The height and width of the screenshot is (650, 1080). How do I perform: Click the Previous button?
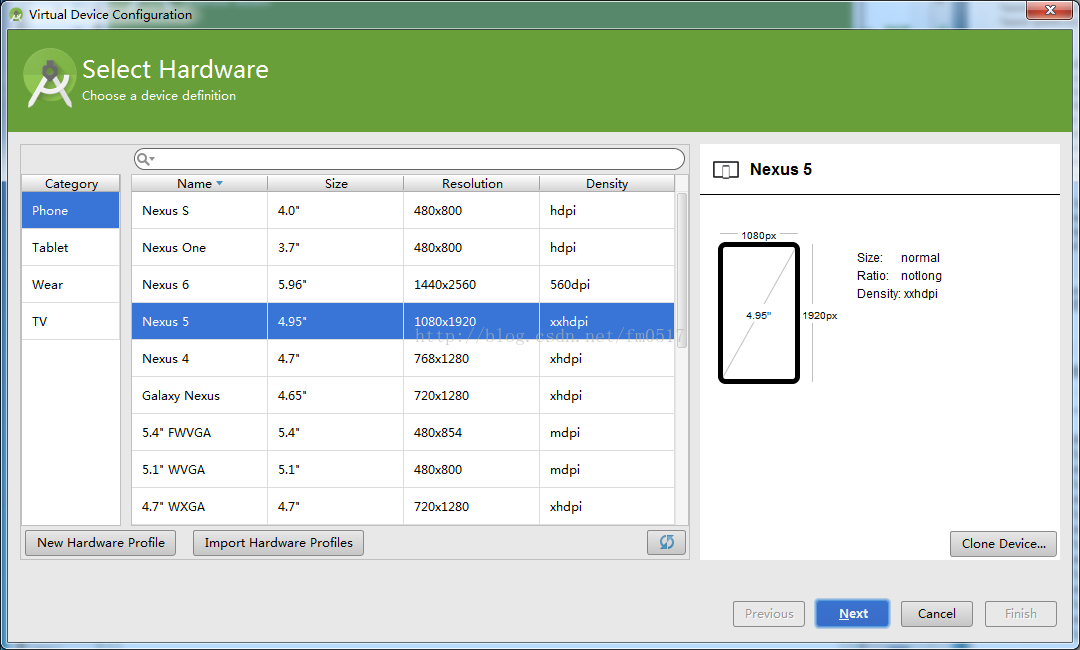coord(769,614)
